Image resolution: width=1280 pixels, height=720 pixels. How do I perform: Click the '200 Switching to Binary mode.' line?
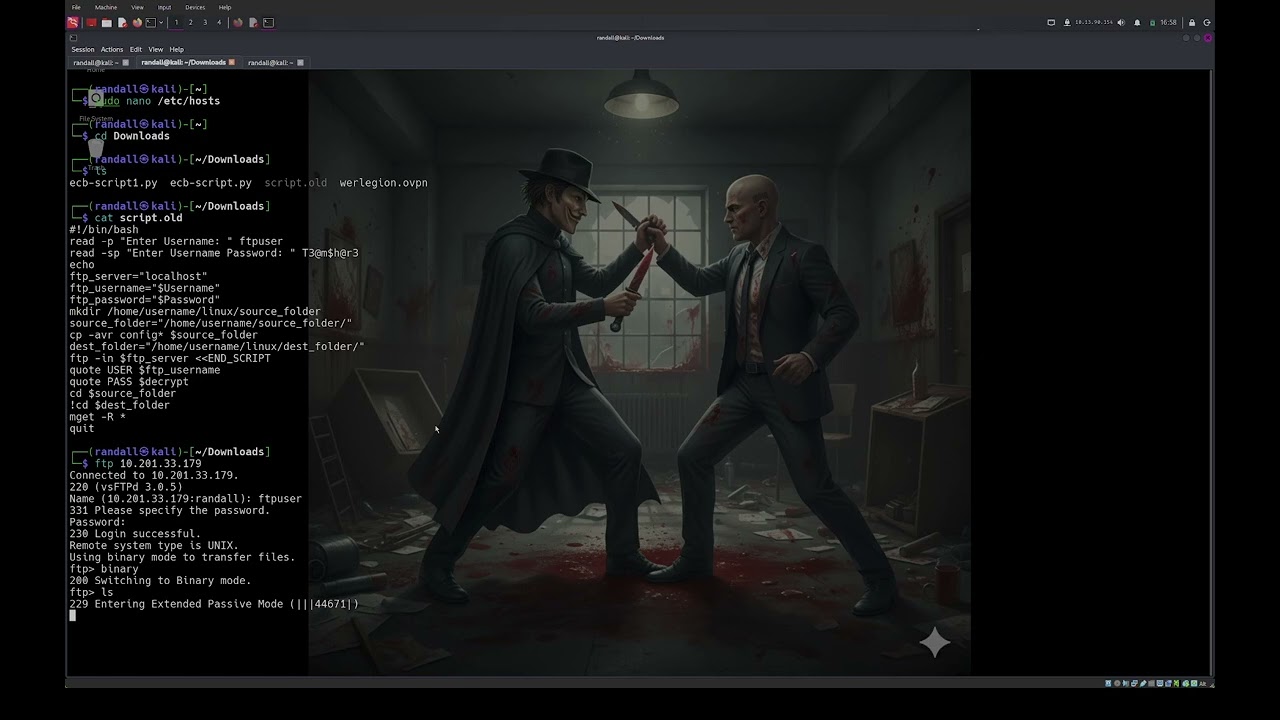point(160,581)
